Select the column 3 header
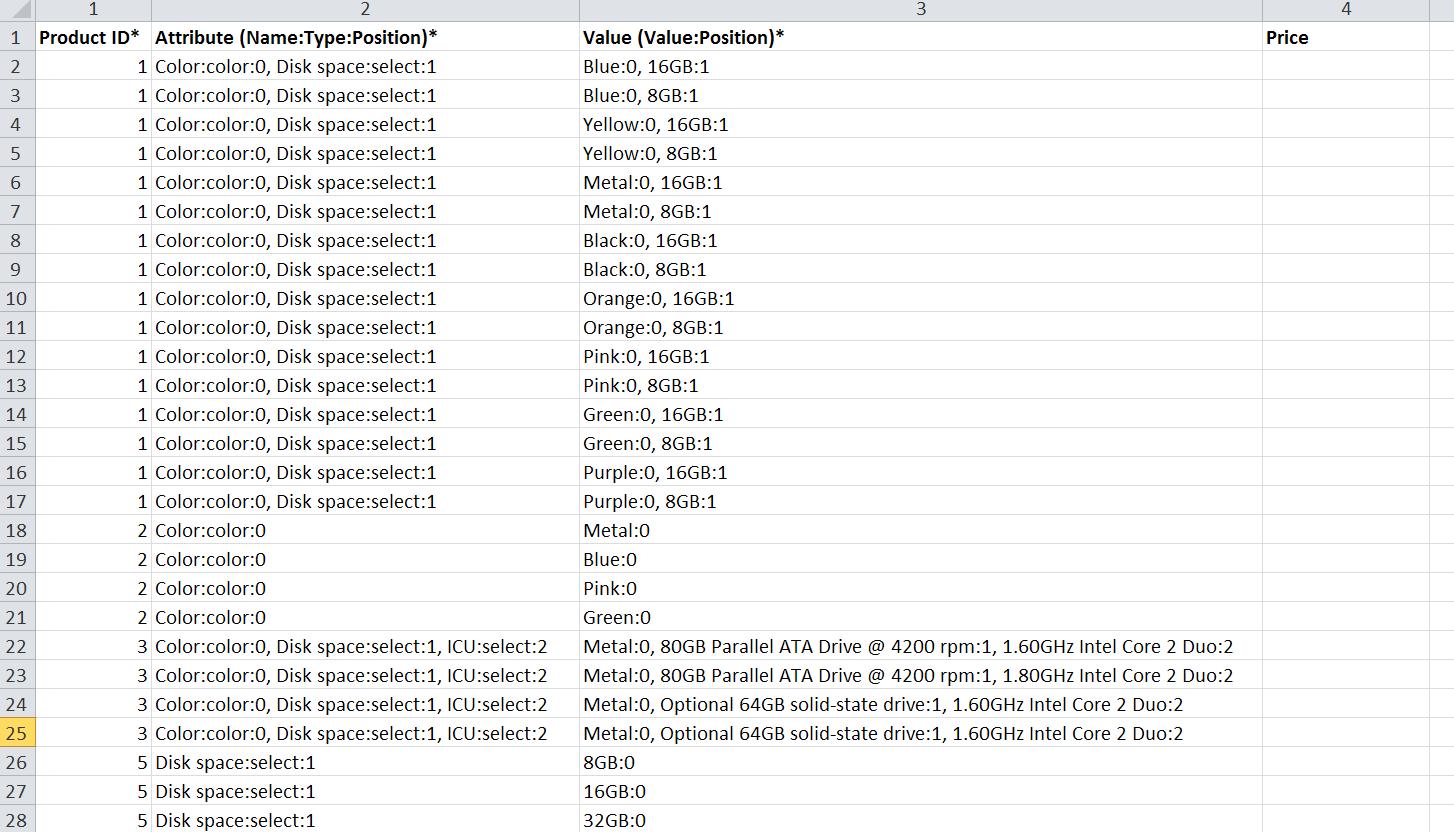Viewport: 1454px width, 832px height. click(920, 10)
